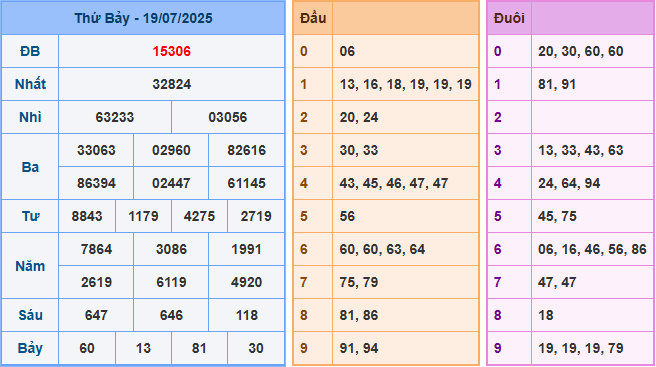This screenshot has width=656, height=367.
Task: Select Đầu row 0 value 06
Action: pos(347,51)
